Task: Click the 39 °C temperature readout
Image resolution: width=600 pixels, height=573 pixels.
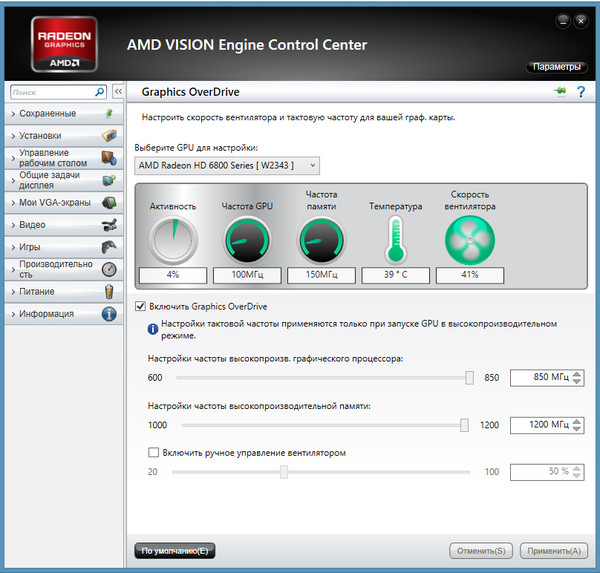Action: click(396, 275)
